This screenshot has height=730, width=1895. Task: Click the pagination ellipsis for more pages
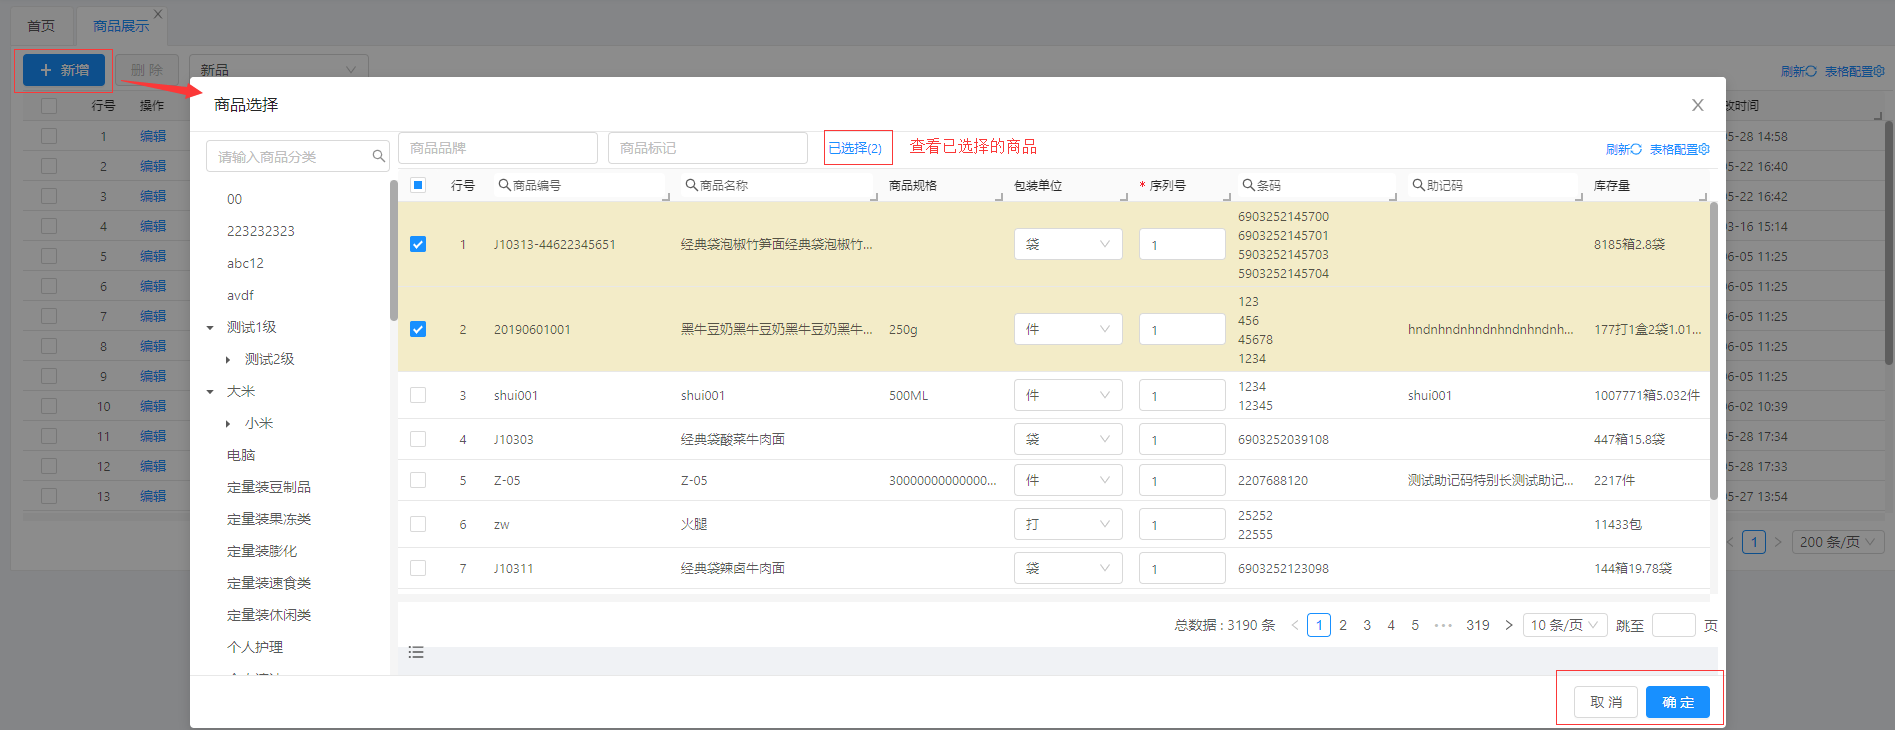pyautogui.click(x=1443, y=625)
